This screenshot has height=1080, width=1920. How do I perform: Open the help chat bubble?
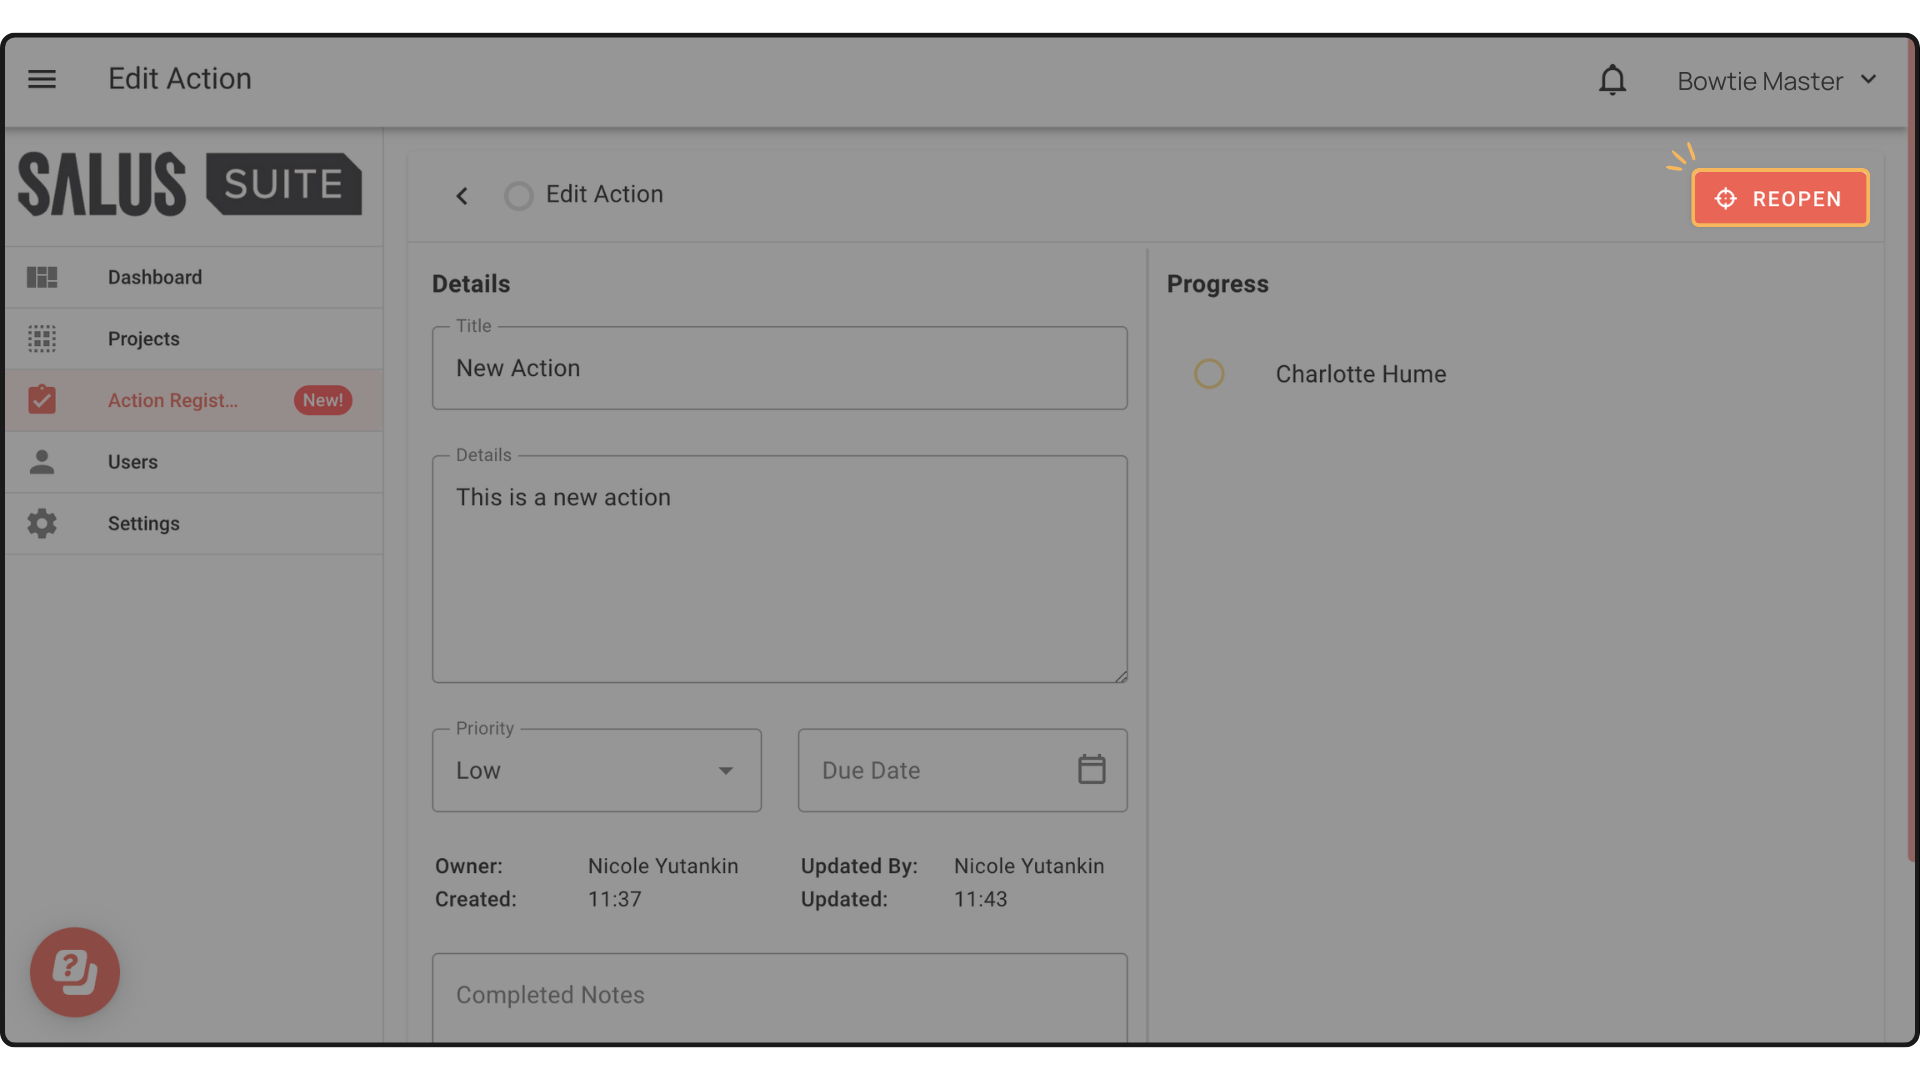75,972
